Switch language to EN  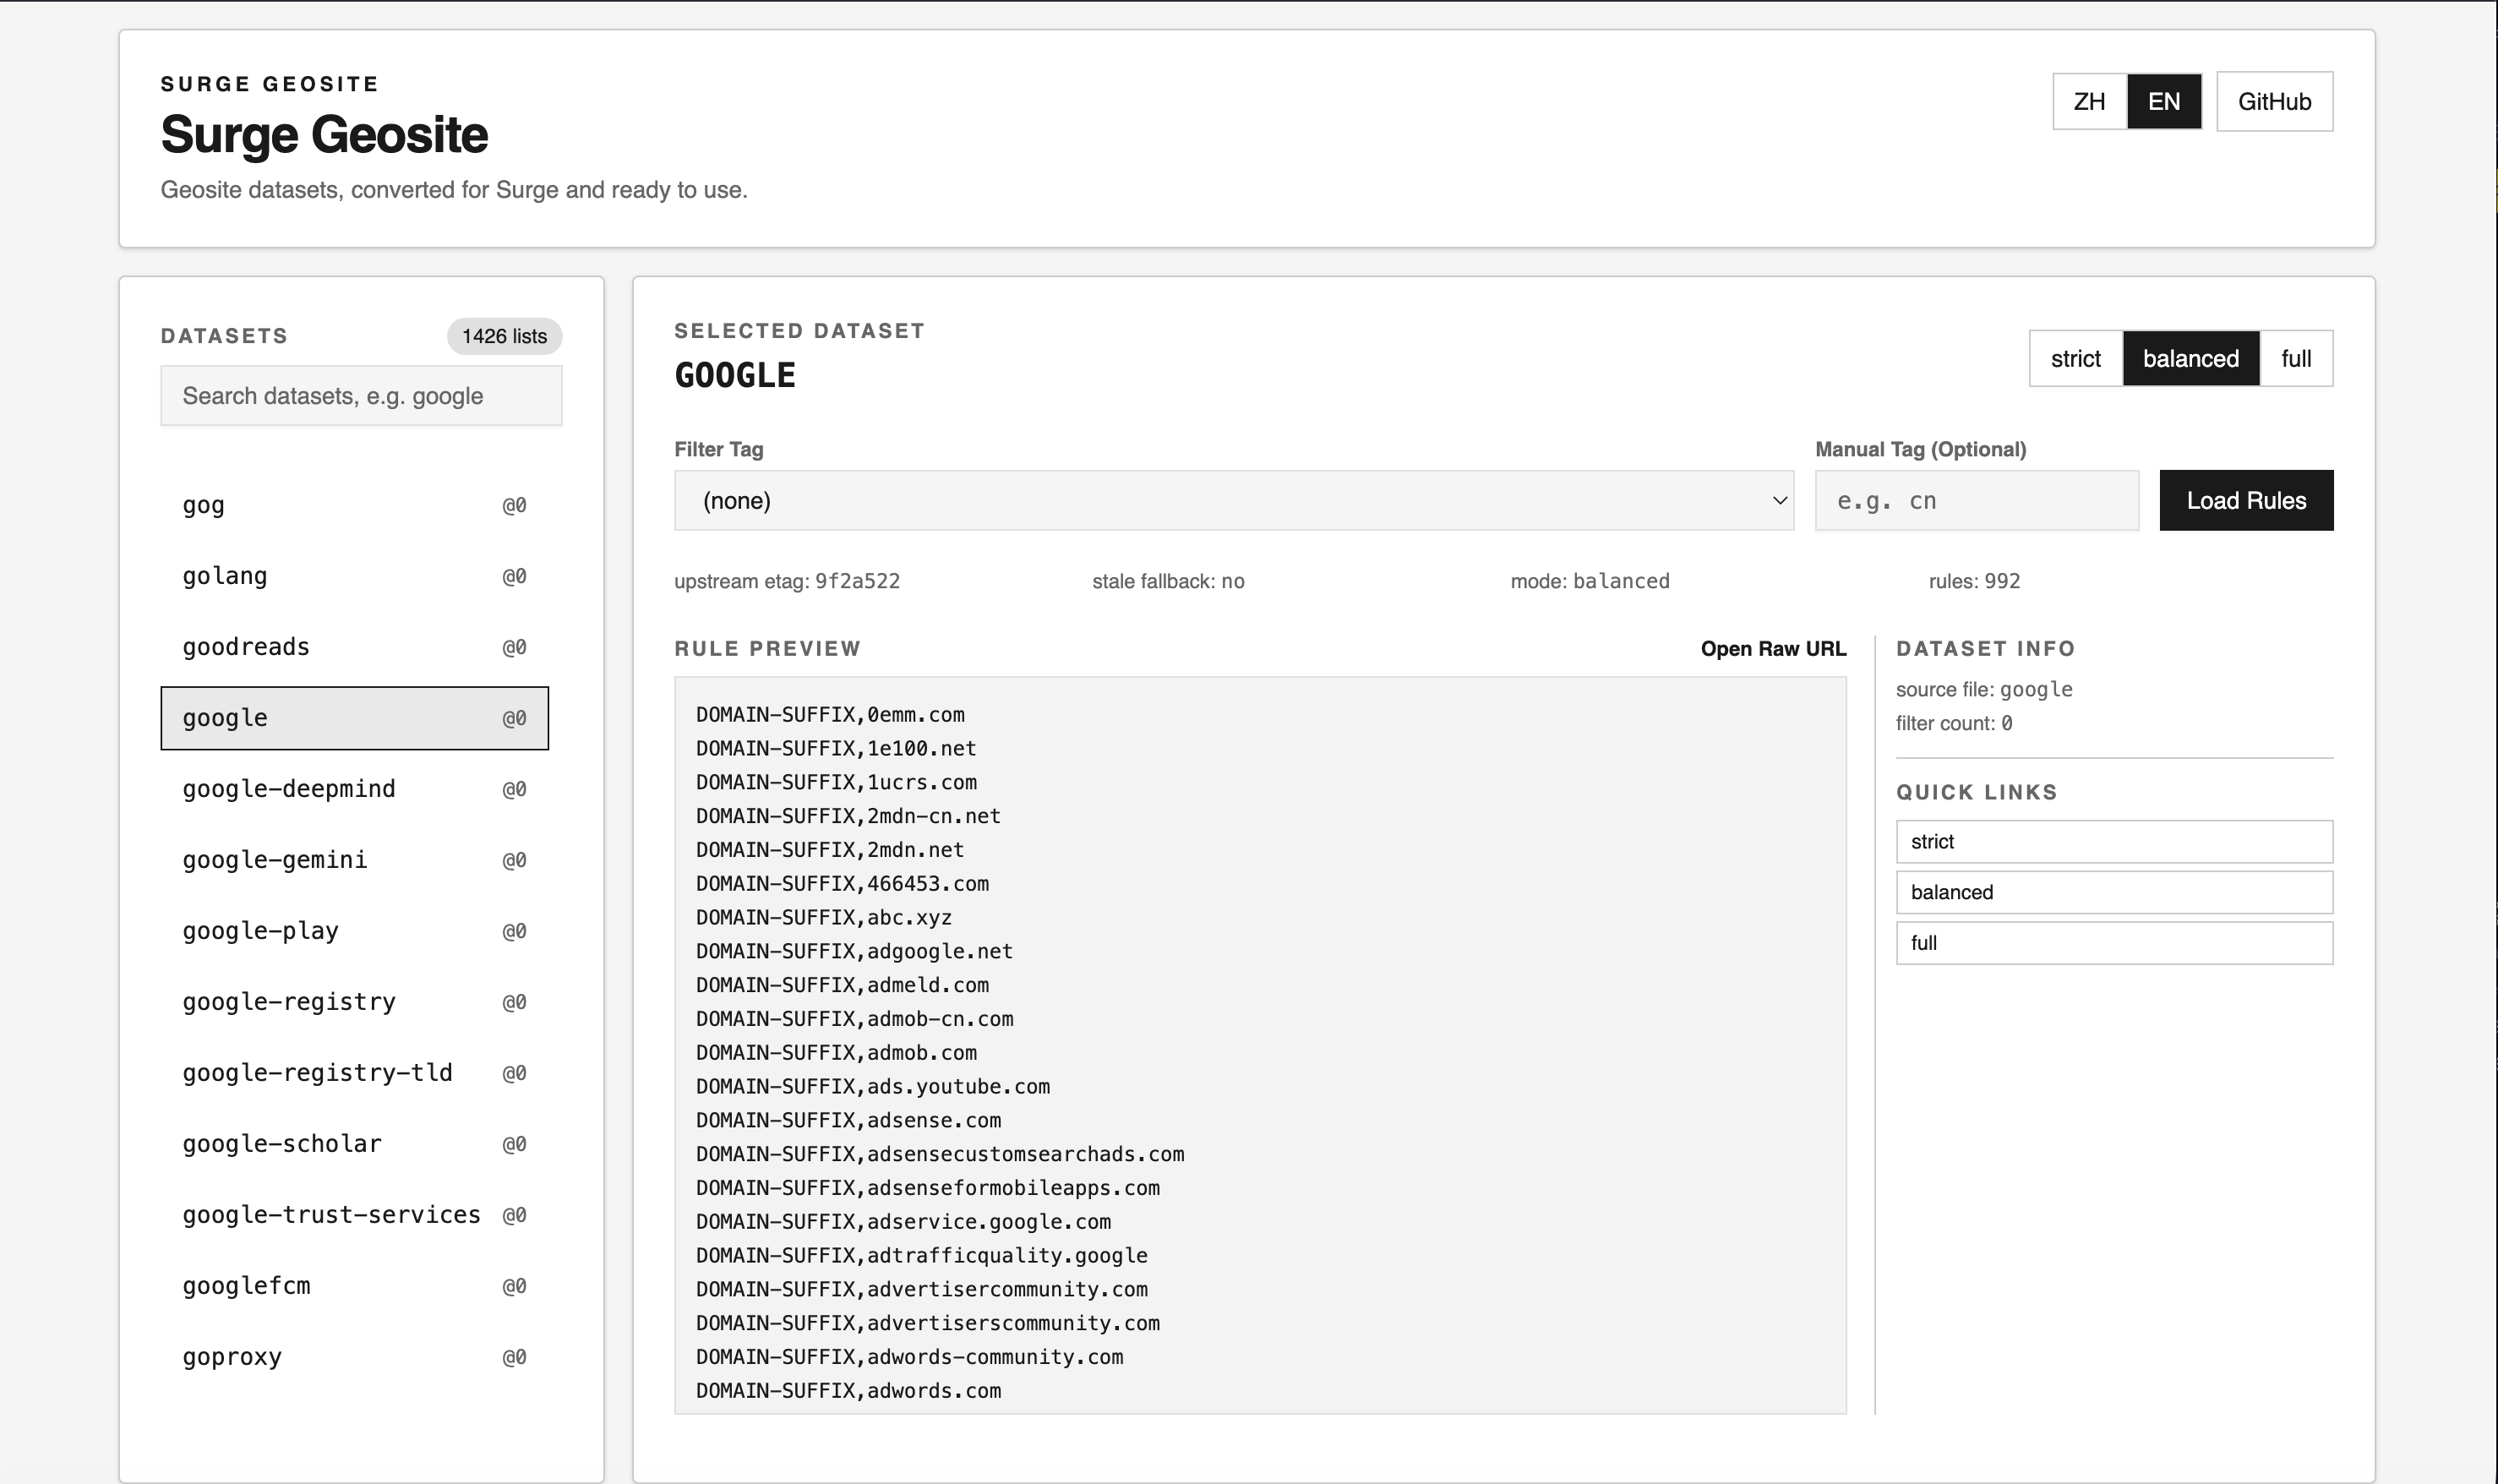pos(2164,101)
